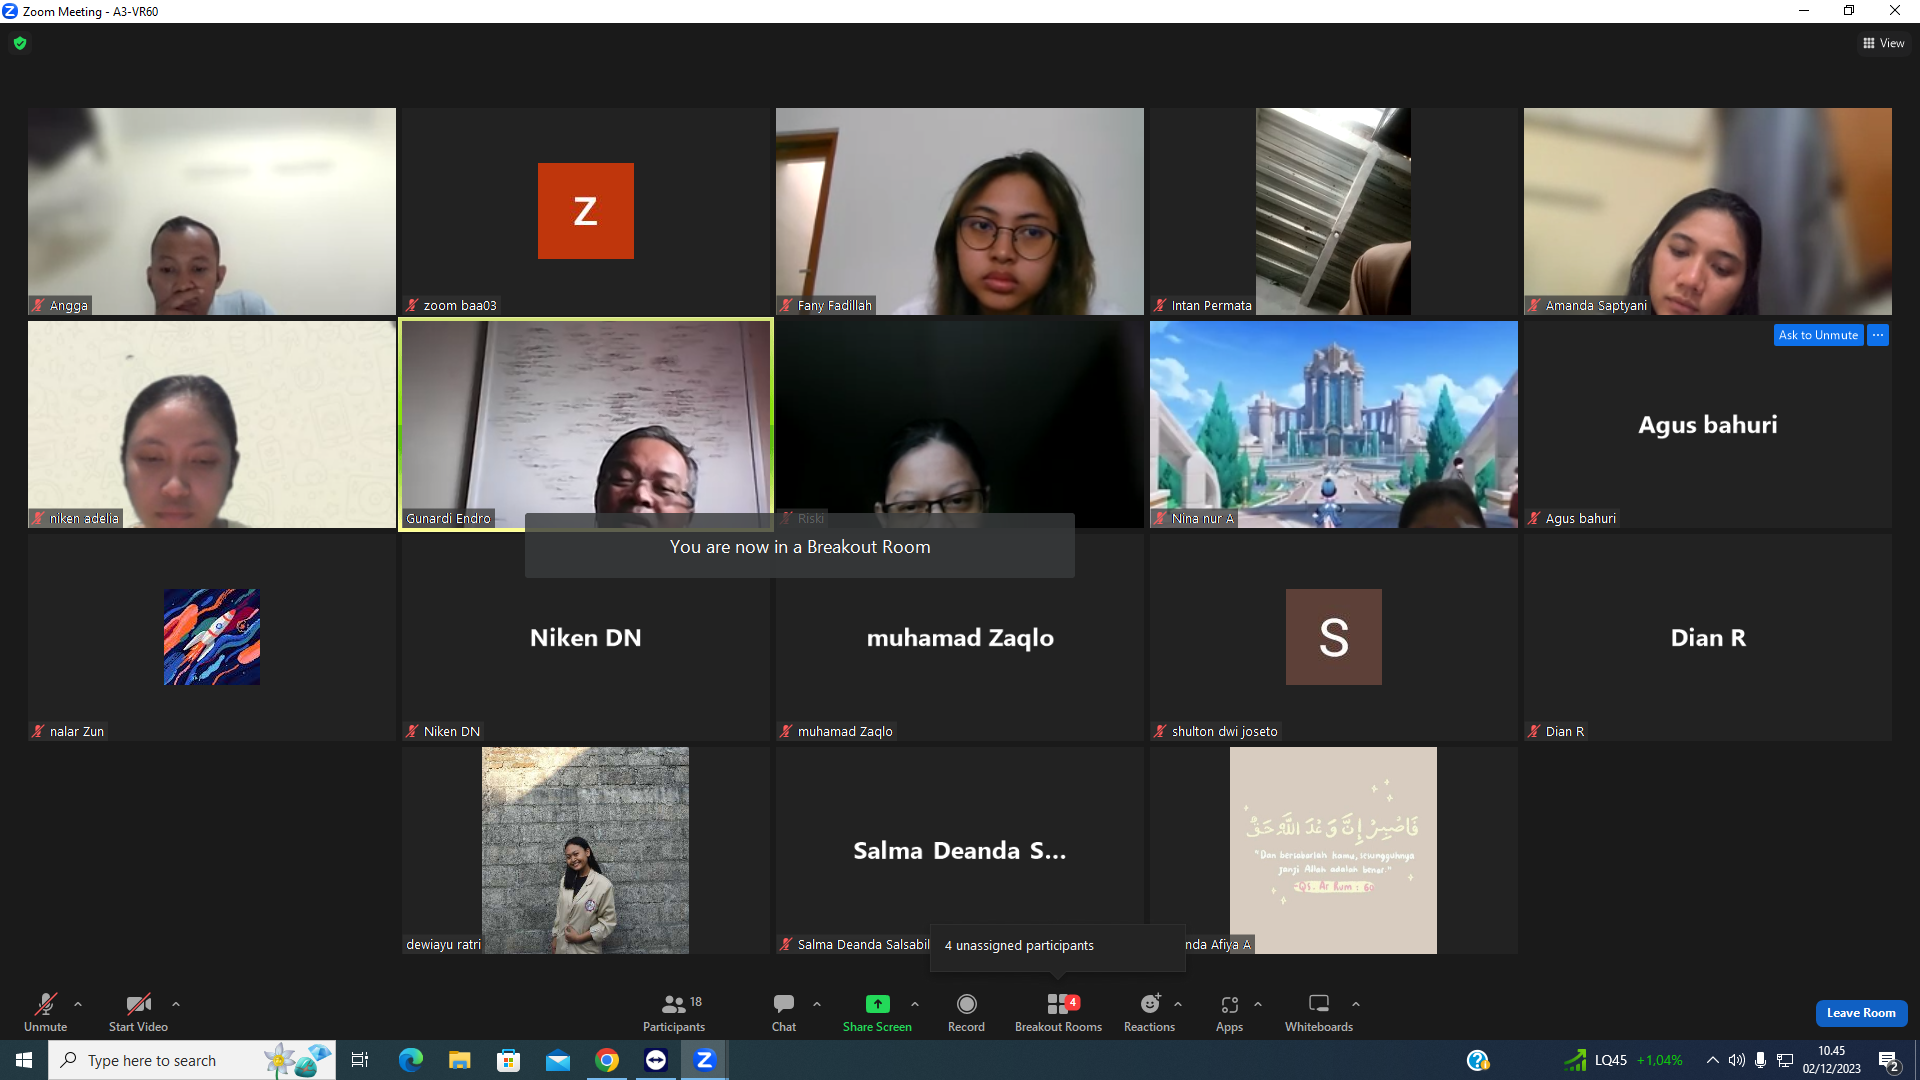Click the Nina nur A name label
The image size is (1920, 1080).
pyautogui.click(x=1202, y=519)
